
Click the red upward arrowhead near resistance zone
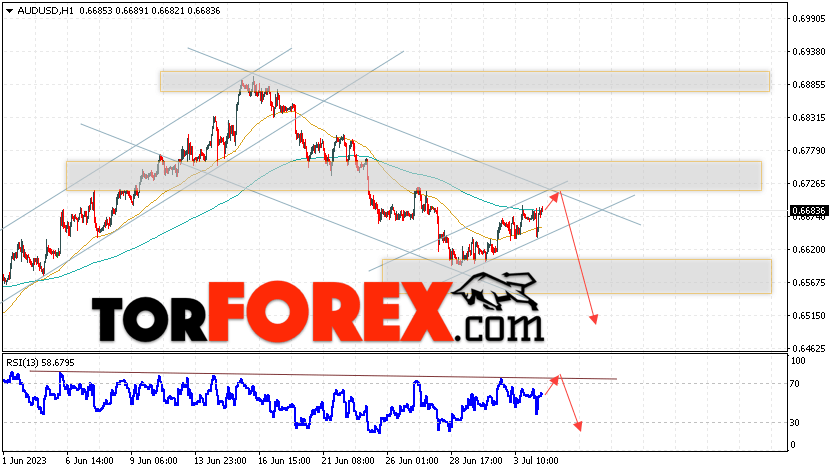coord(555,196)
